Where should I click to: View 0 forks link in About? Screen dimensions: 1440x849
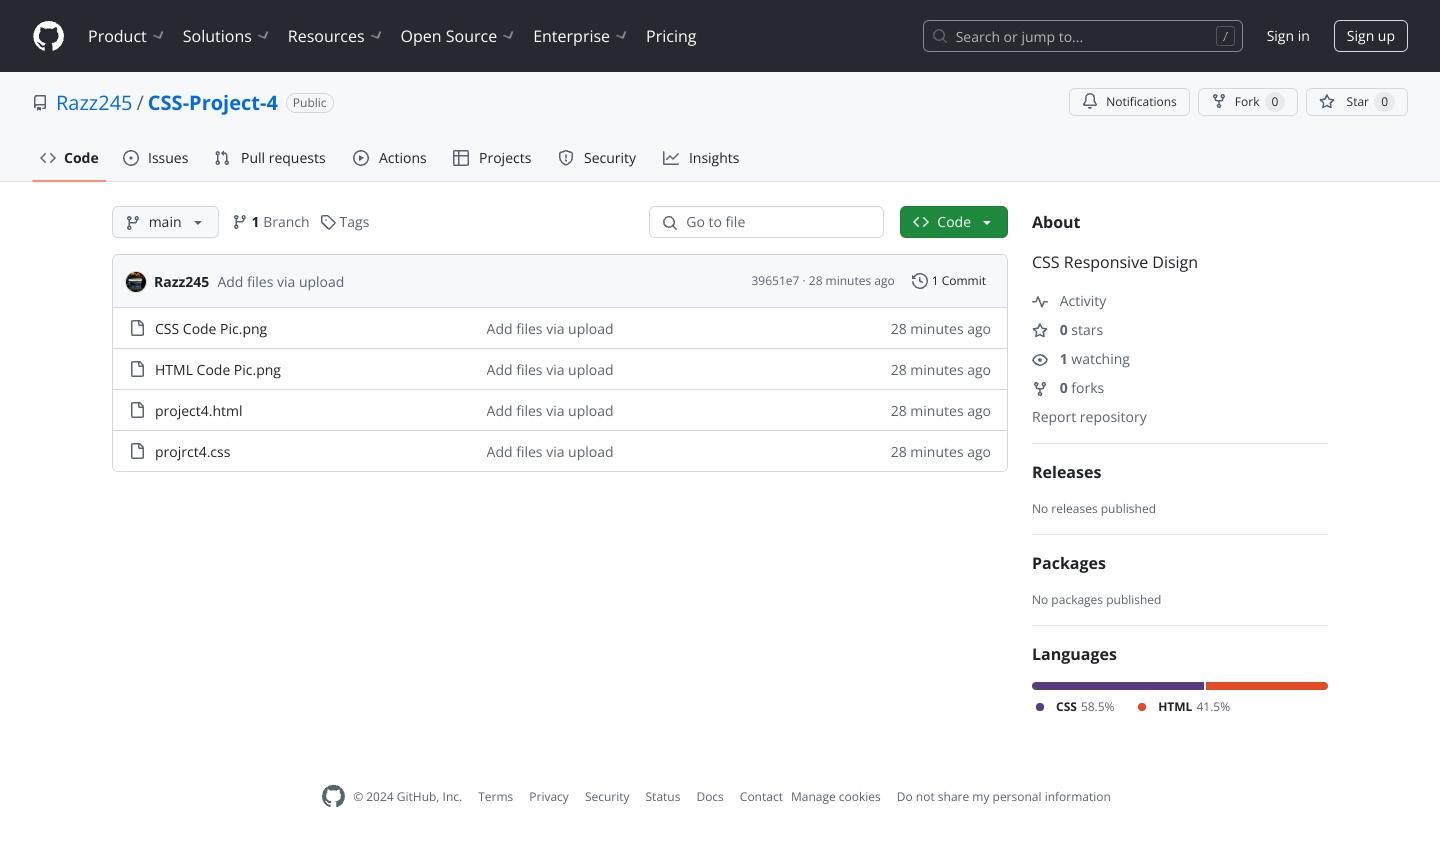coord(1068,388)
